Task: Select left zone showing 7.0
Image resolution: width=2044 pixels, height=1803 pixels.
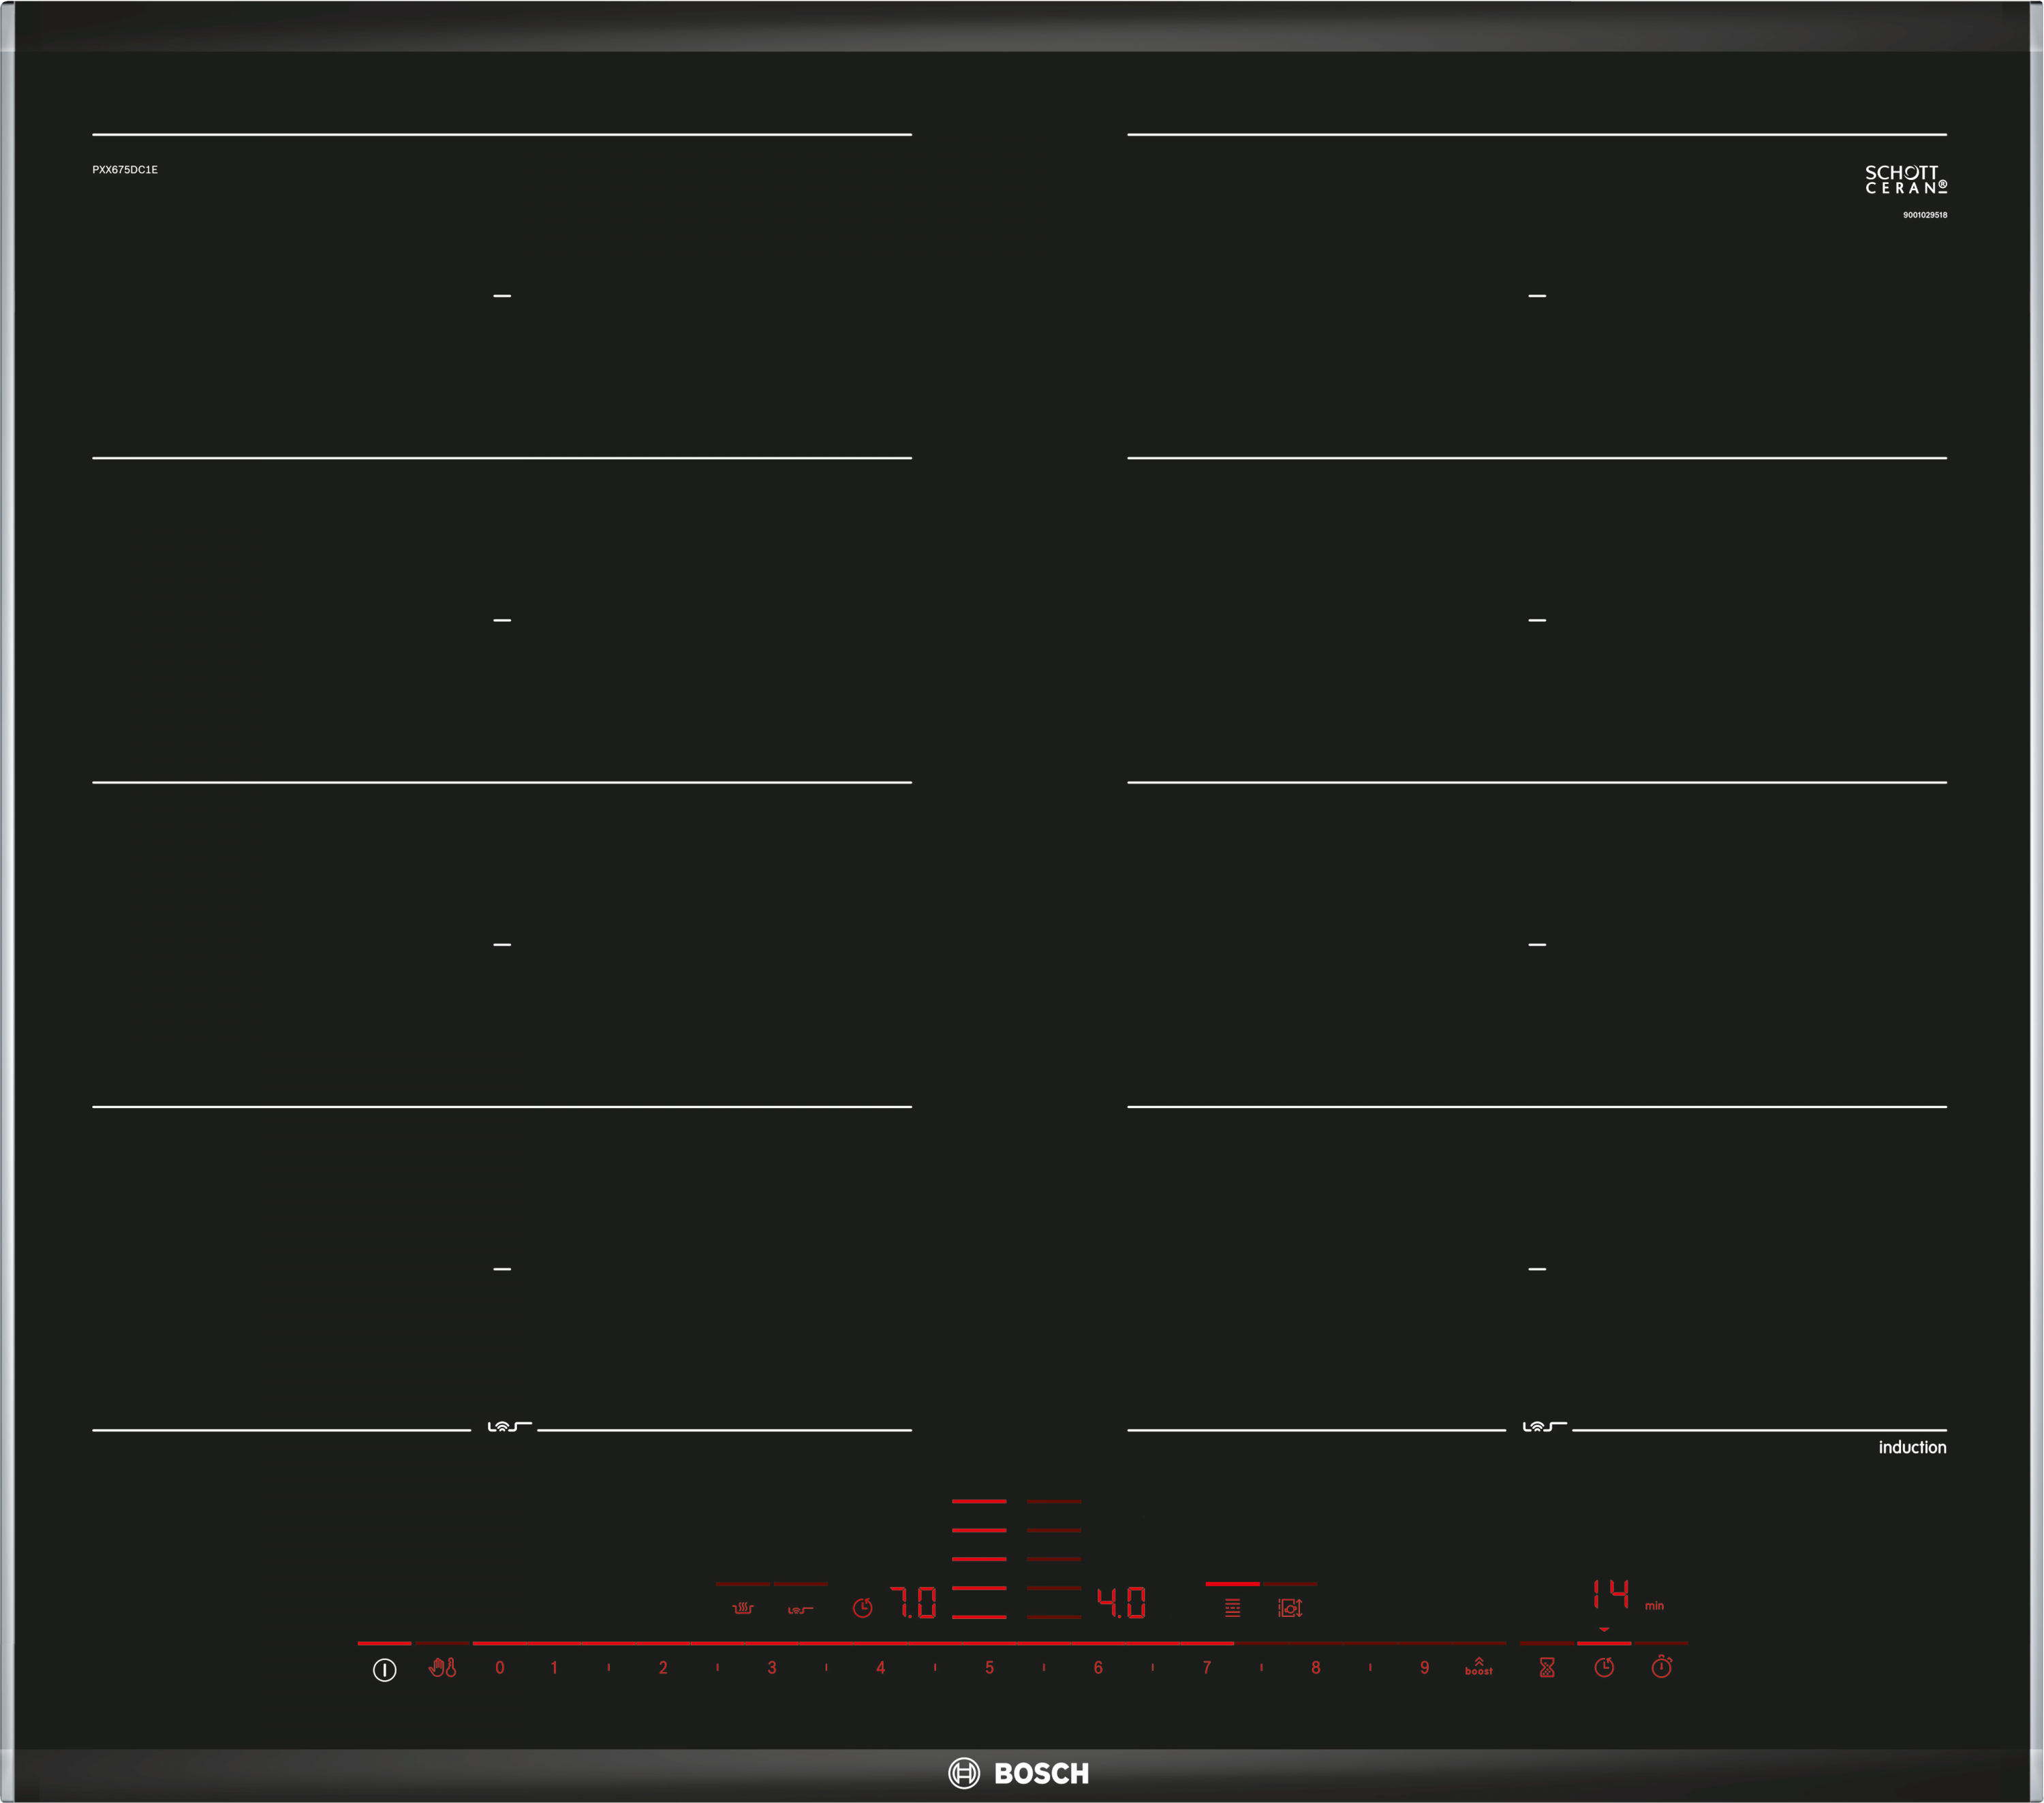Action: pos(913,1603)
